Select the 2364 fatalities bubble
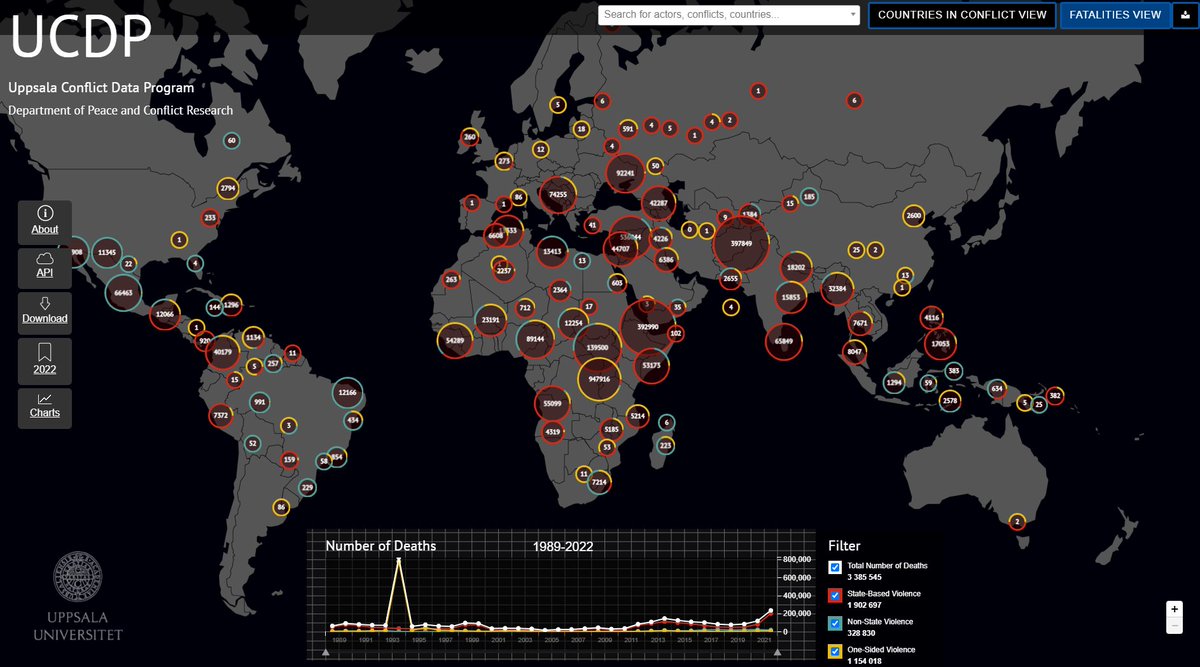The width and height of the screenshot is (1200, 667). tap(560, 290)
